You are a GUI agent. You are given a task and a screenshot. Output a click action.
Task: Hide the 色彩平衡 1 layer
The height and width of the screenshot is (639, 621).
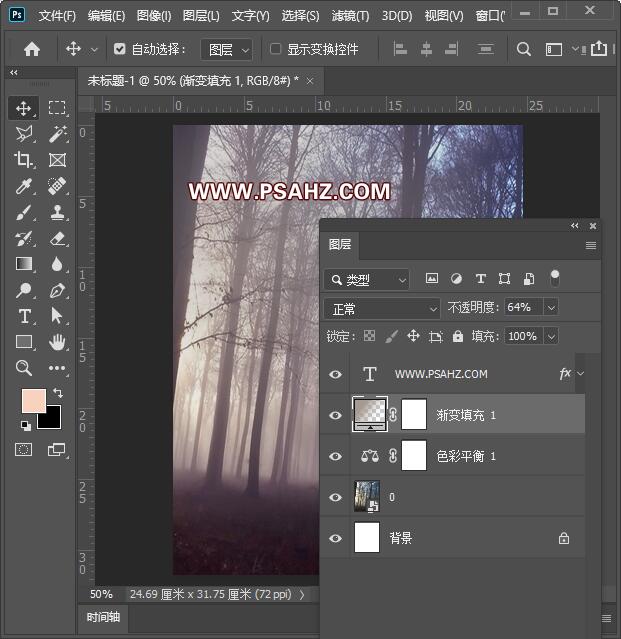point(335,456)
